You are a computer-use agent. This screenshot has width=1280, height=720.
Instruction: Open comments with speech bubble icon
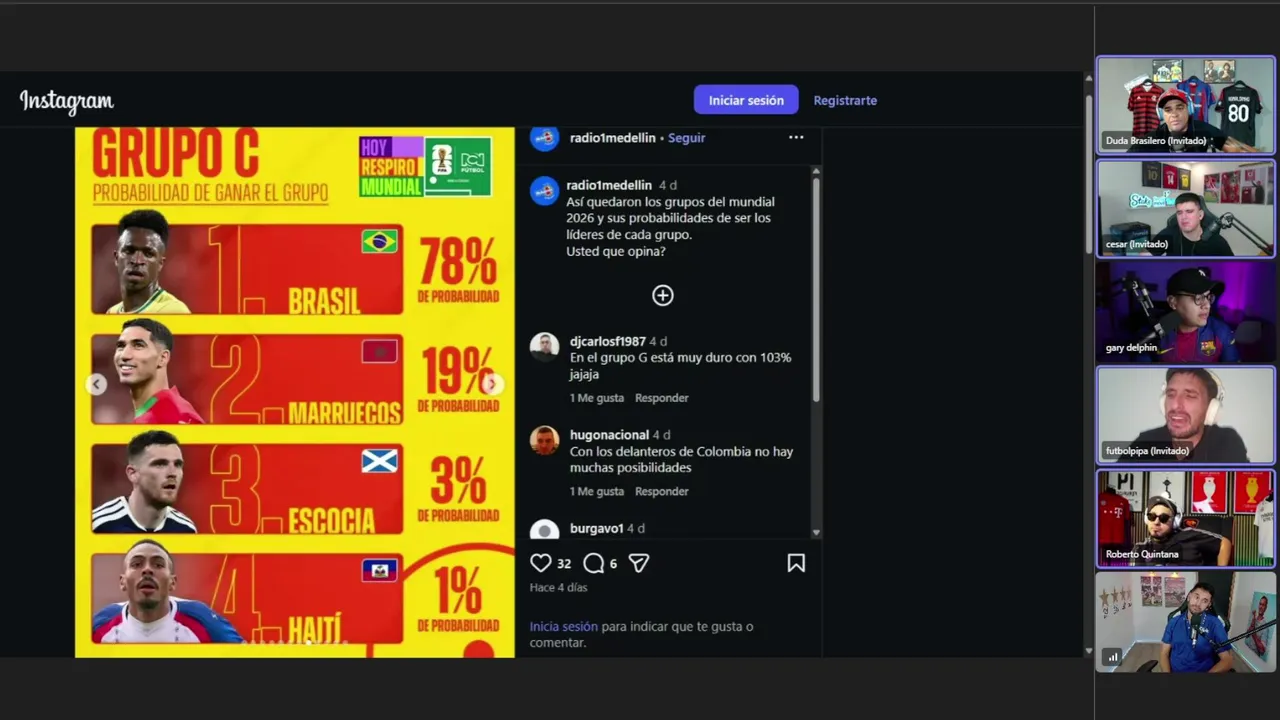593,563
